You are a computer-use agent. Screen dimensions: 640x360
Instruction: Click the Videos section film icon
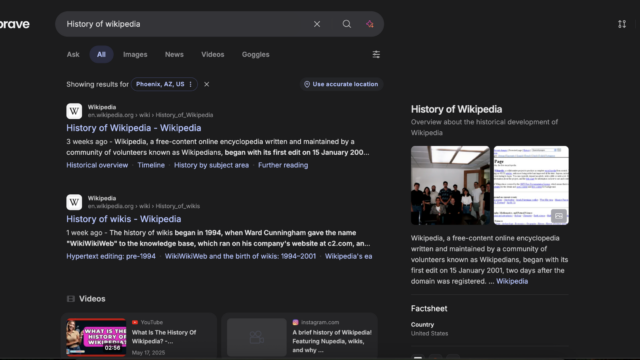pos(71,299)
